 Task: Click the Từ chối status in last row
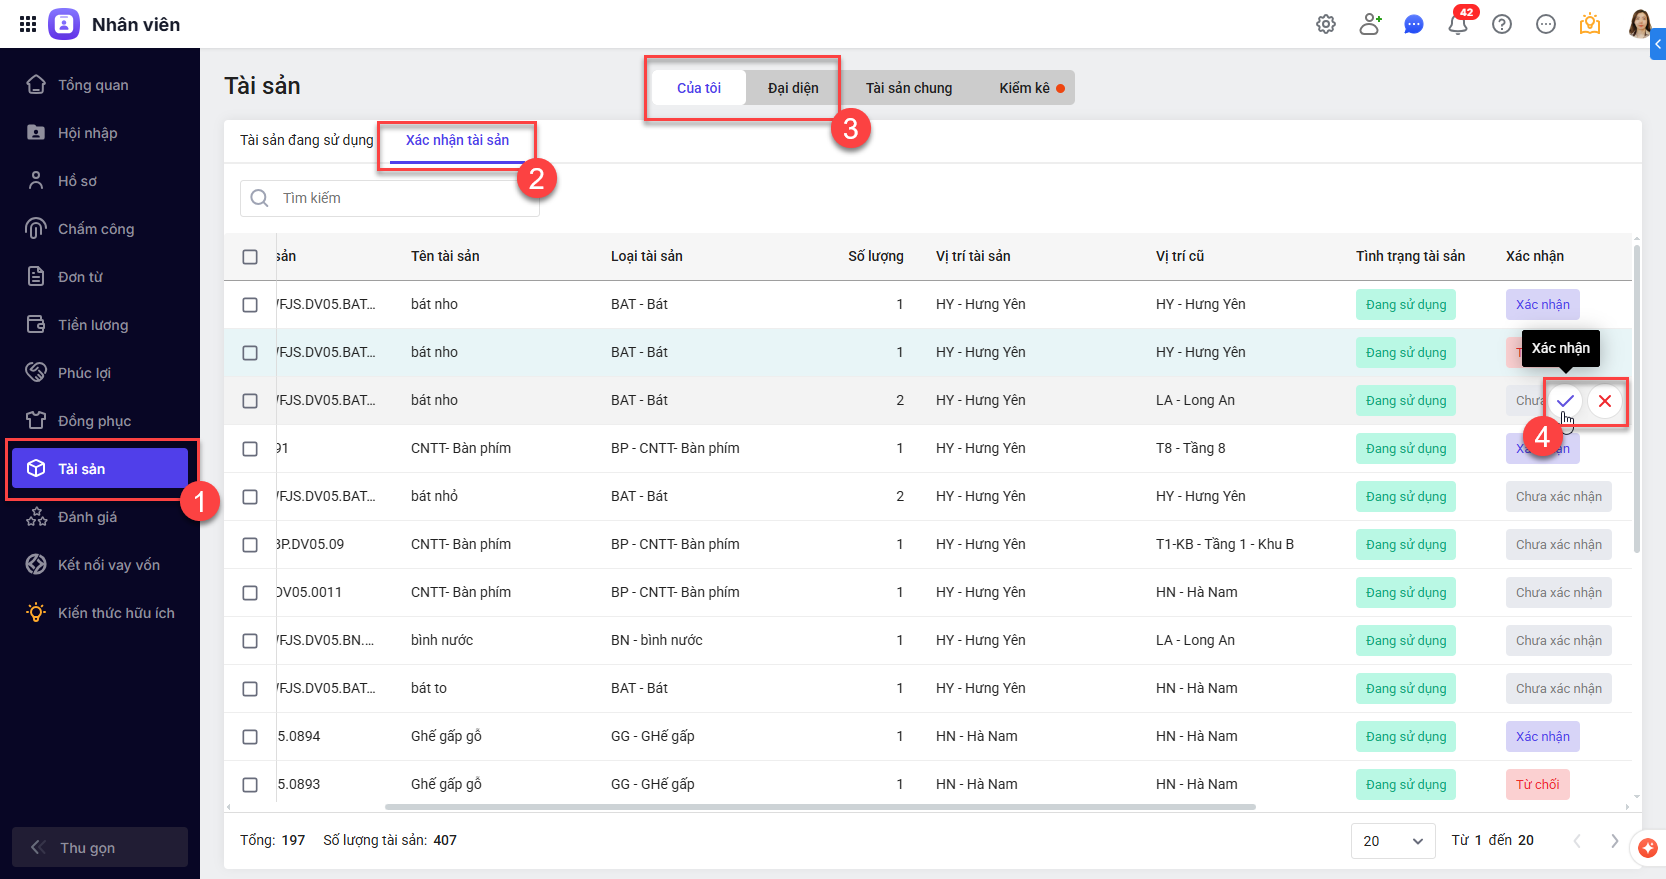1537,785
